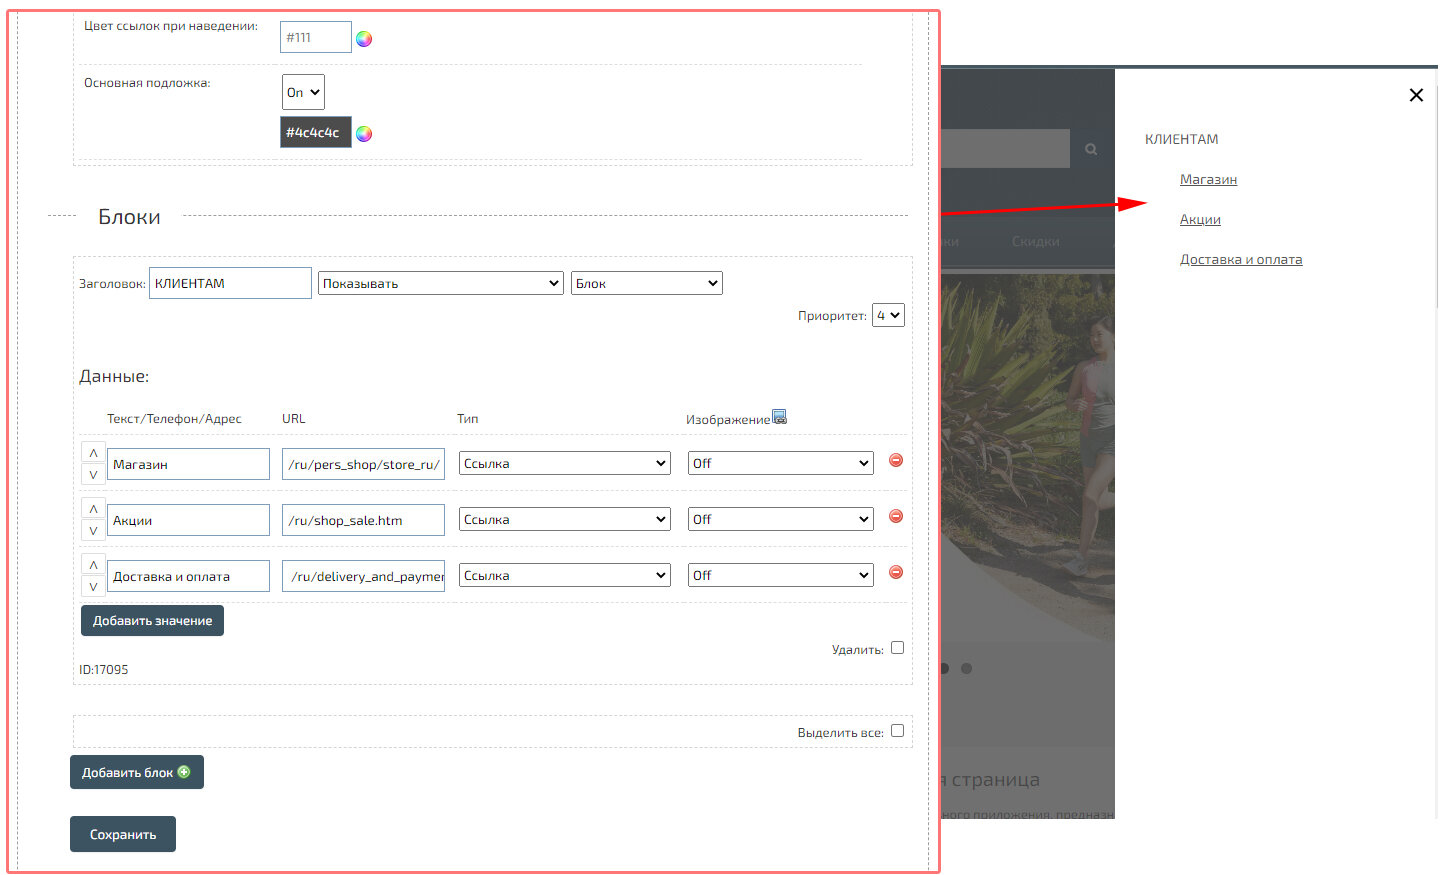Delete the Доставка и оплата row

click(x=896, y=572)
